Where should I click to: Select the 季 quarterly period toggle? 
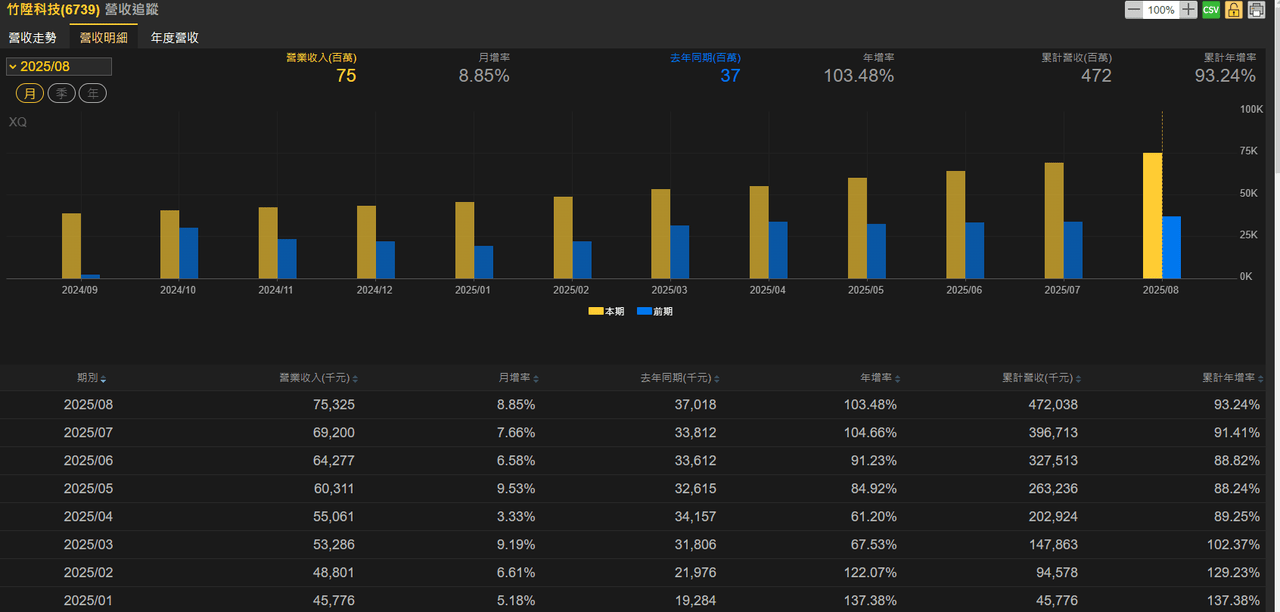coord(61,93)
